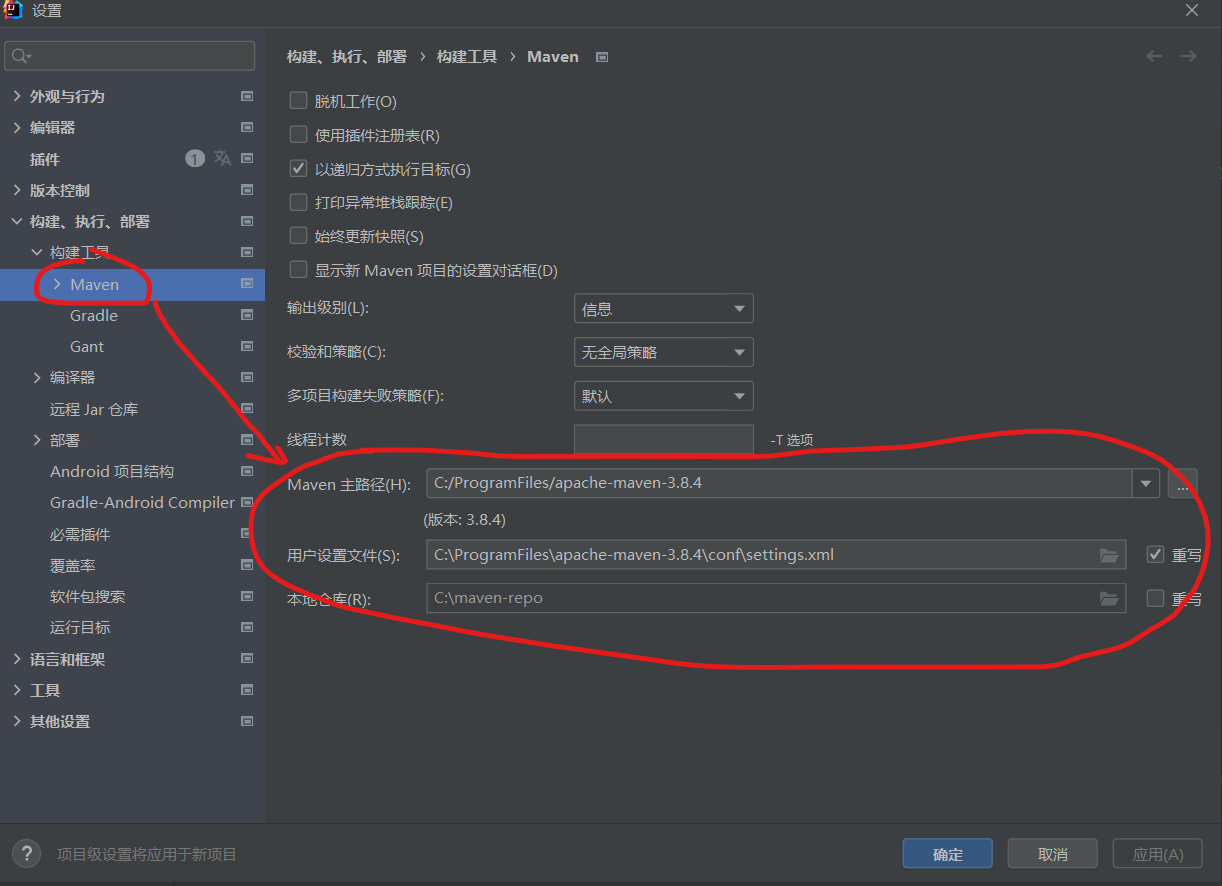This screenshot has width=1222, height=886.
Task: Open folder browser for 本地仓库
Action: pyautogui.click(x=1109, y=598)
